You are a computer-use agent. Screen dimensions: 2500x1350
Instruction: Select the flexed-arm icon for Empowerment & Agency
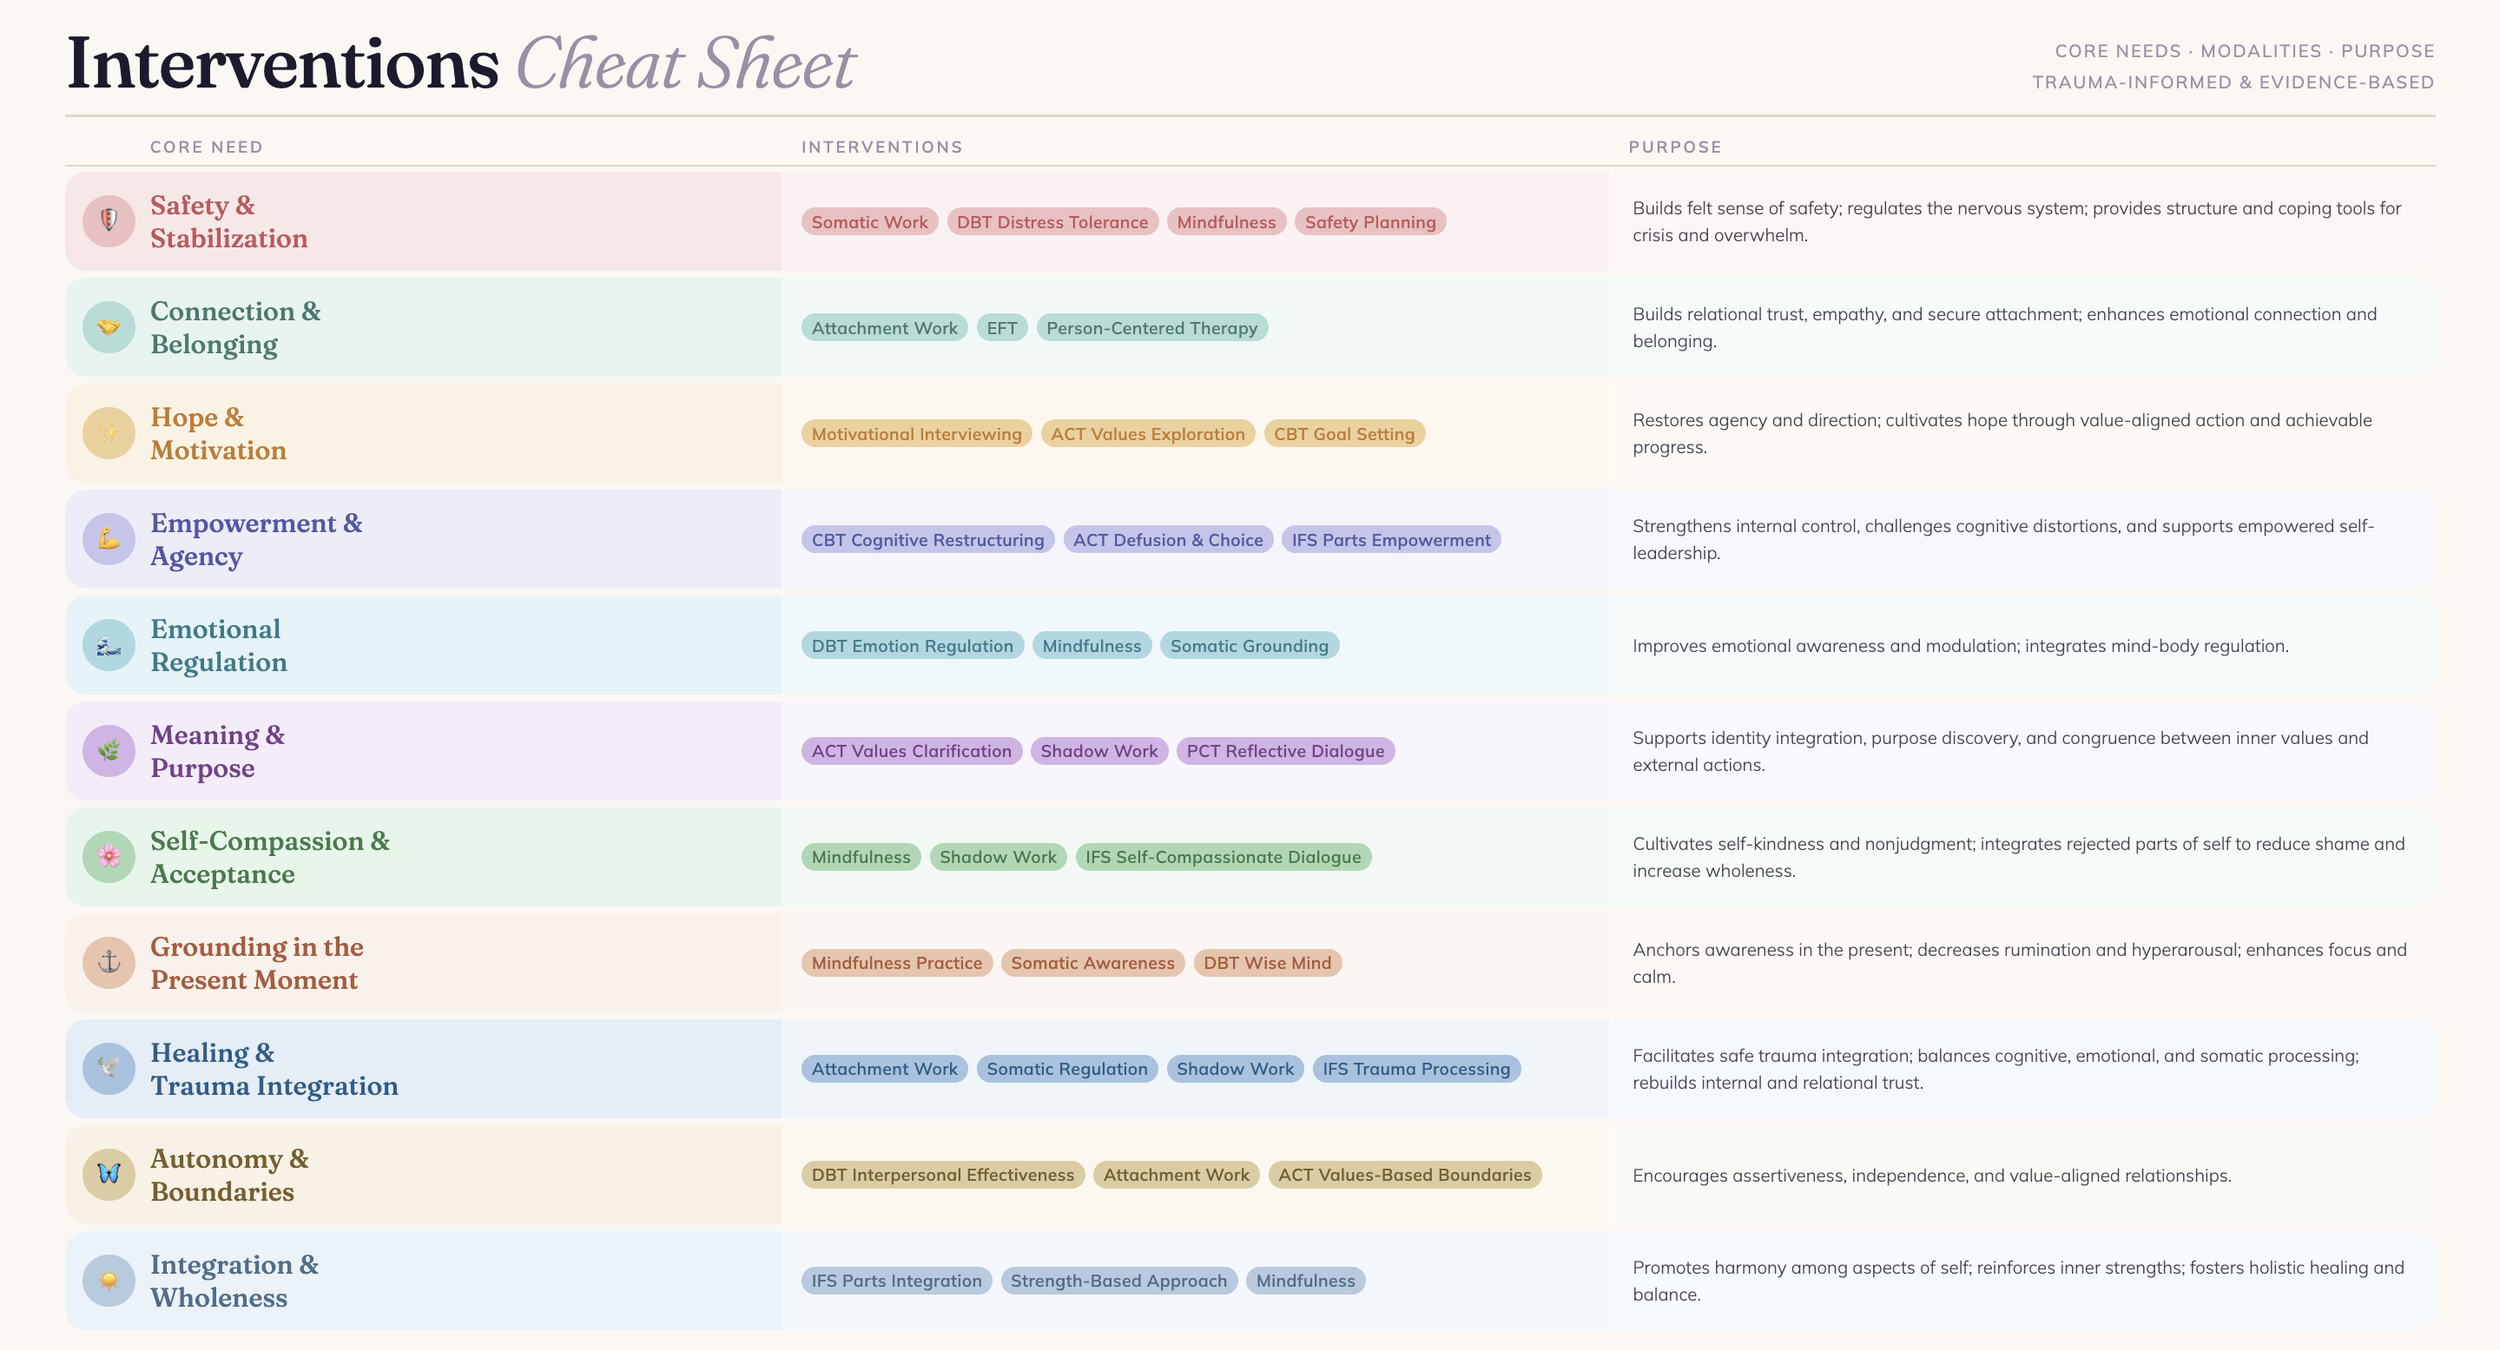point(110,539)
